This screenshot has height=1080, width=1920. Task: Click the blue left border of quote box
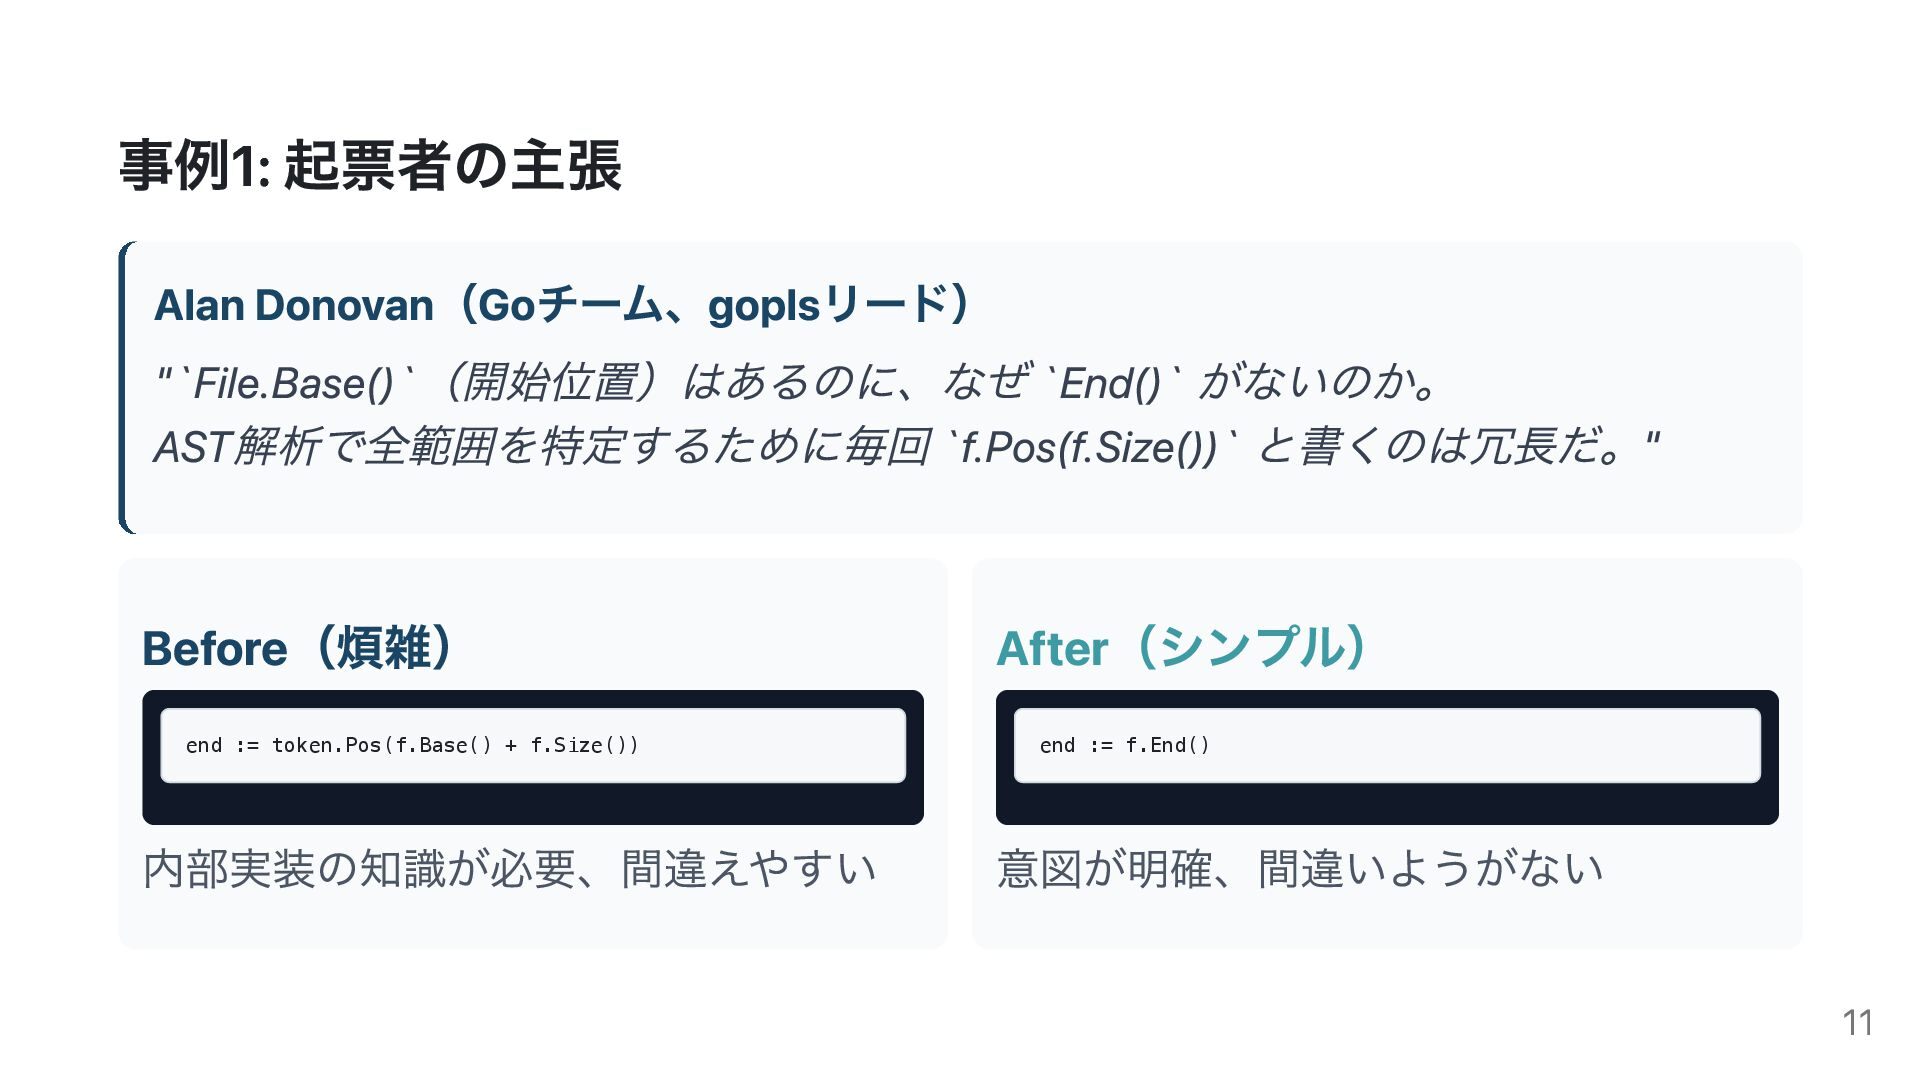(122, 387)
